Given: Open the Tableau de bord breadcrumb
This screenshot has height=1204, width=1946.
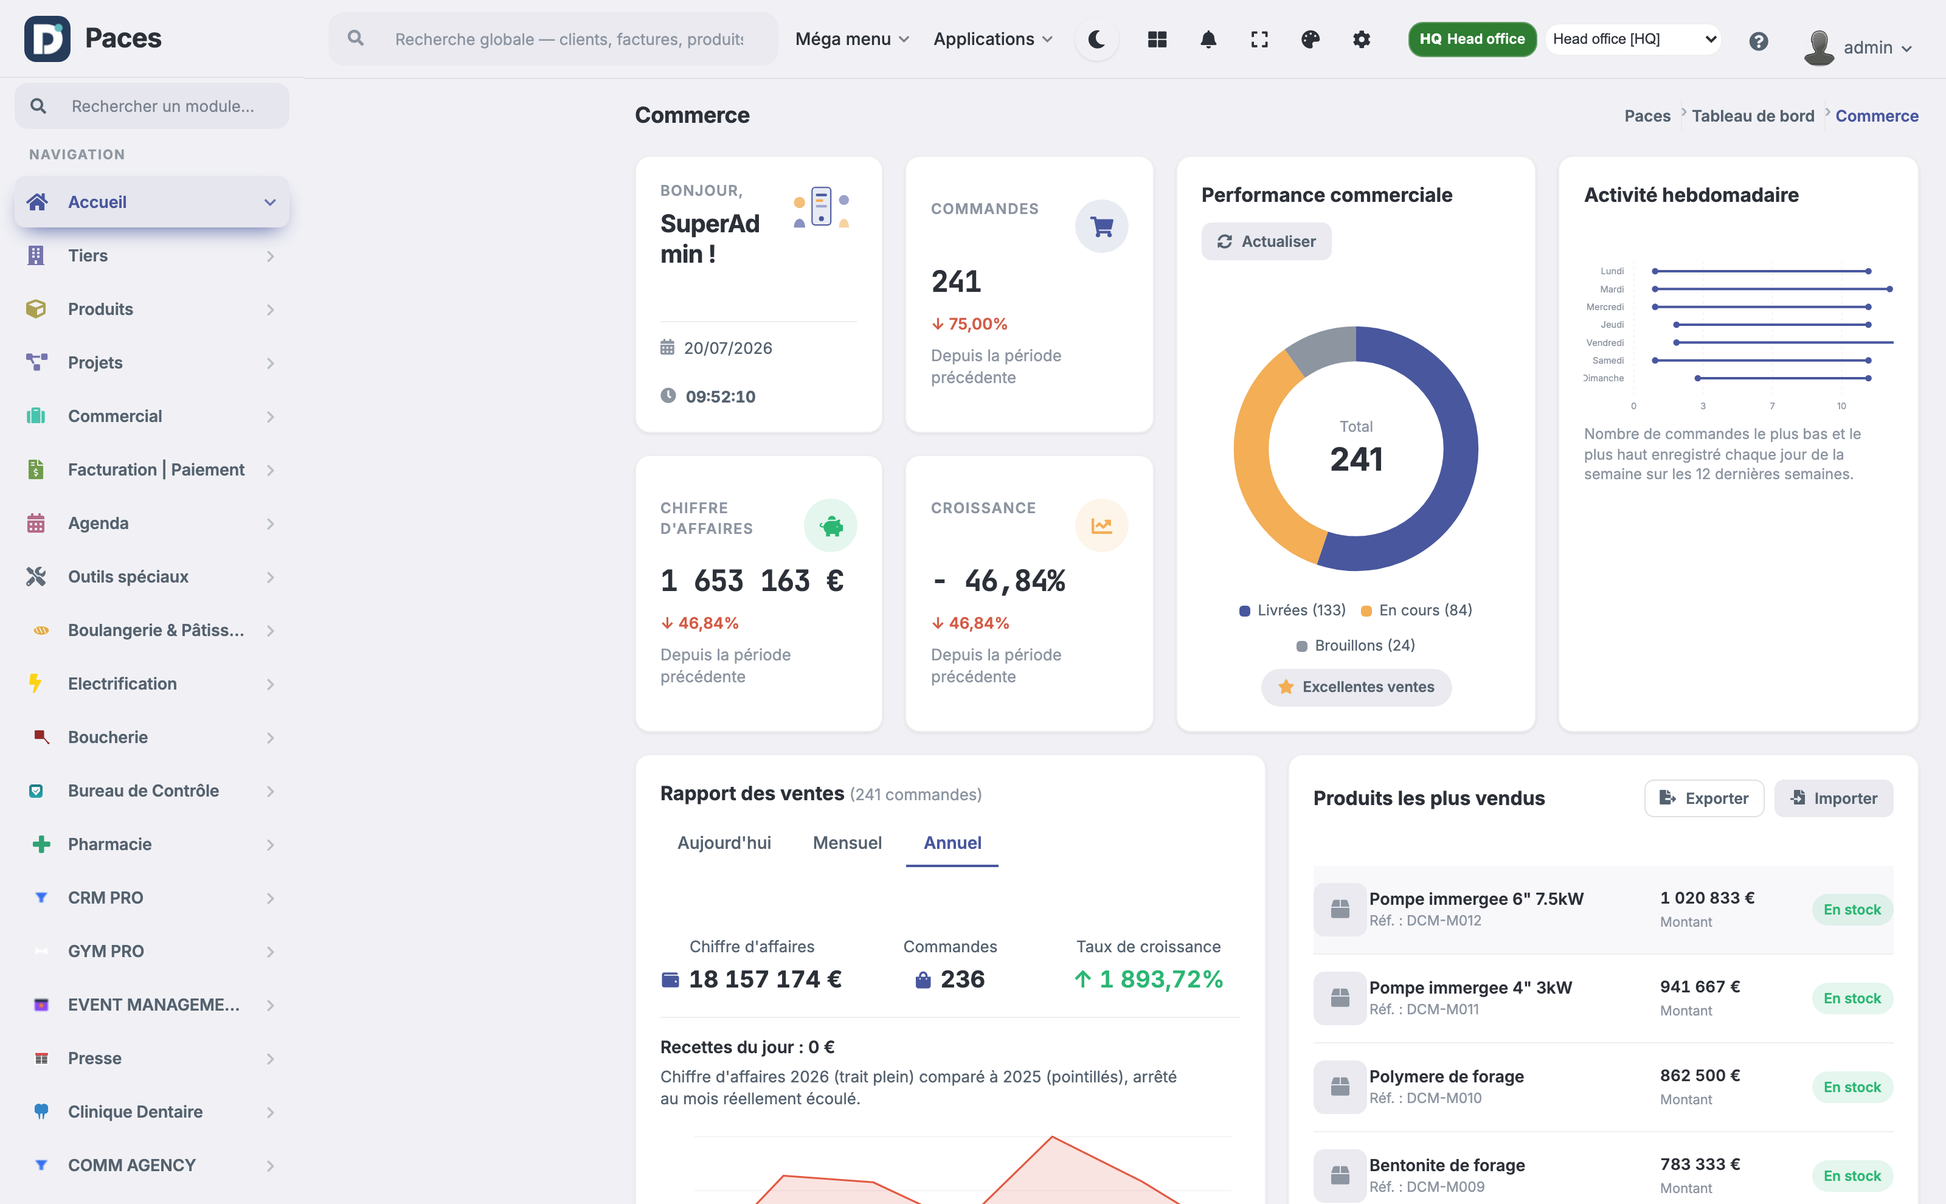Looking at the screenshot, I should pos(1753,116).
